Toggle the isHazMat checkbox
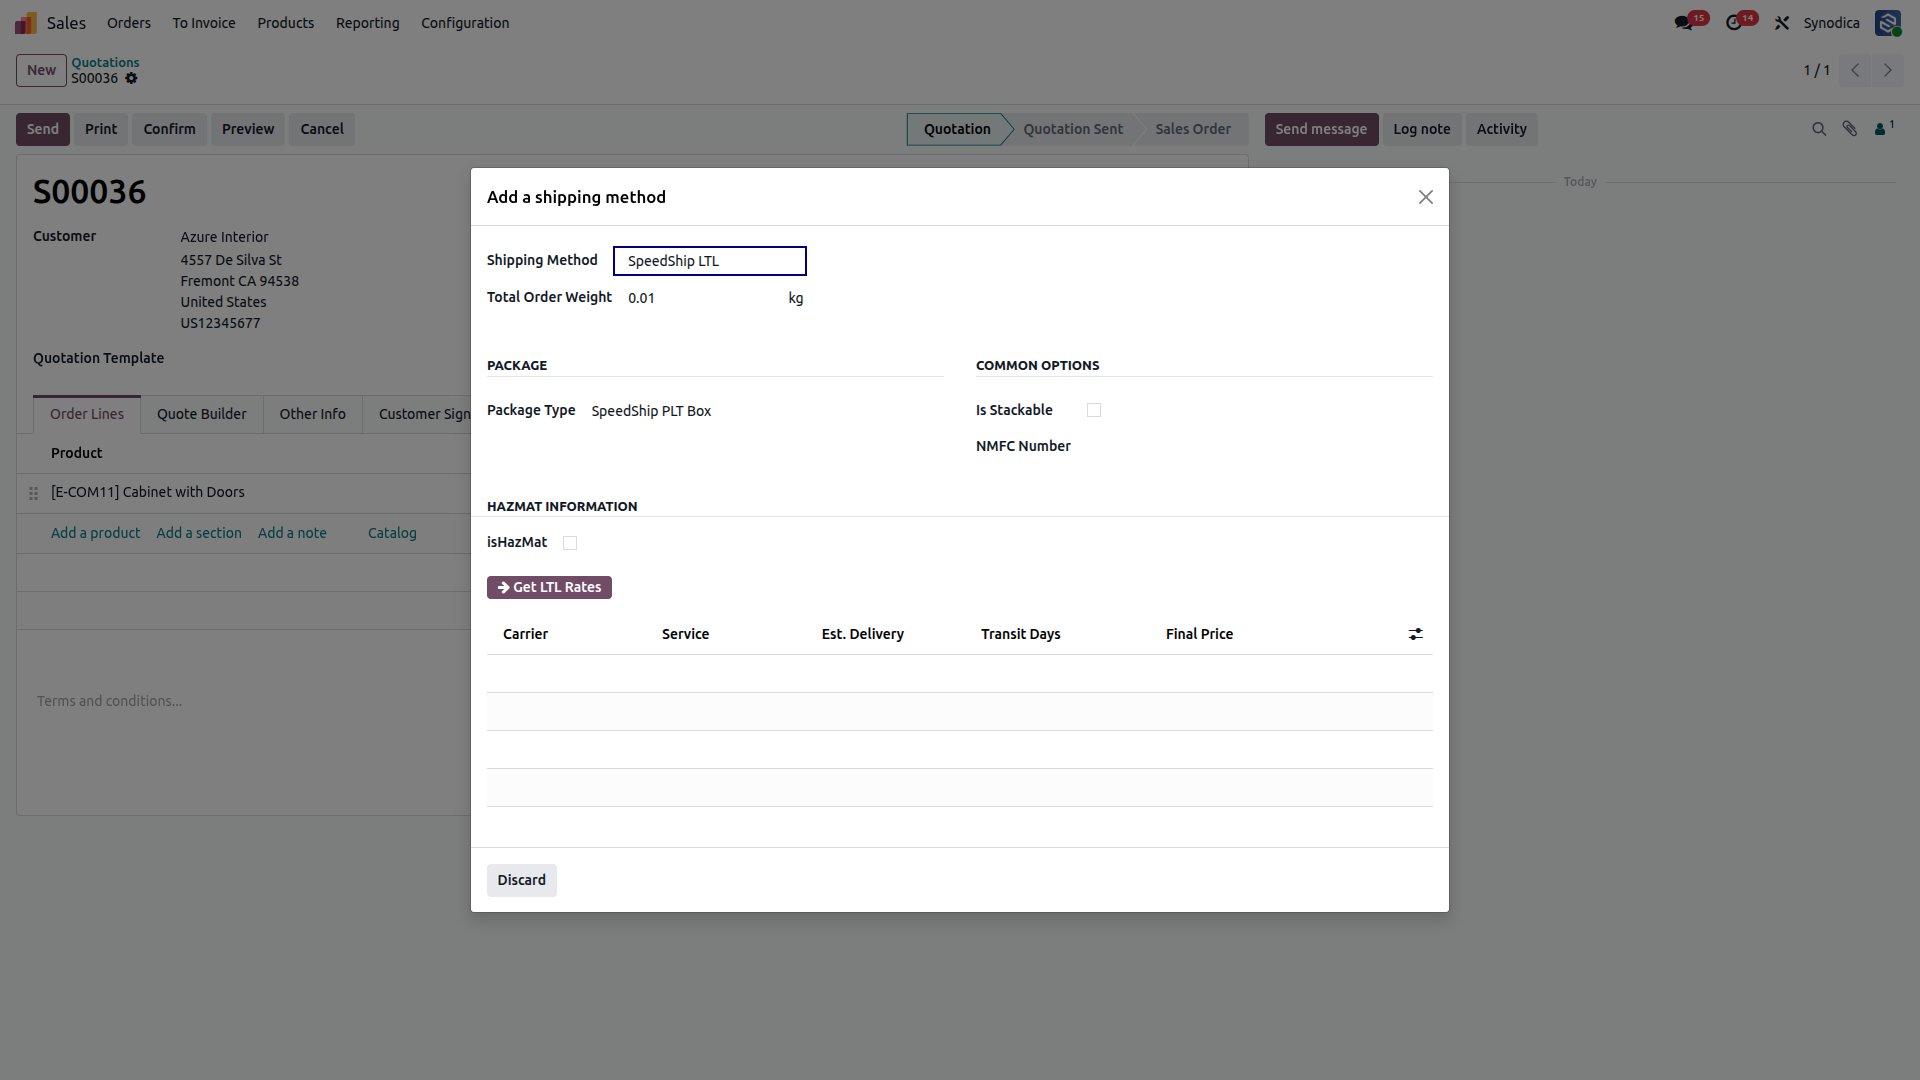1920x1080 pixels. (x=570, y=543)
